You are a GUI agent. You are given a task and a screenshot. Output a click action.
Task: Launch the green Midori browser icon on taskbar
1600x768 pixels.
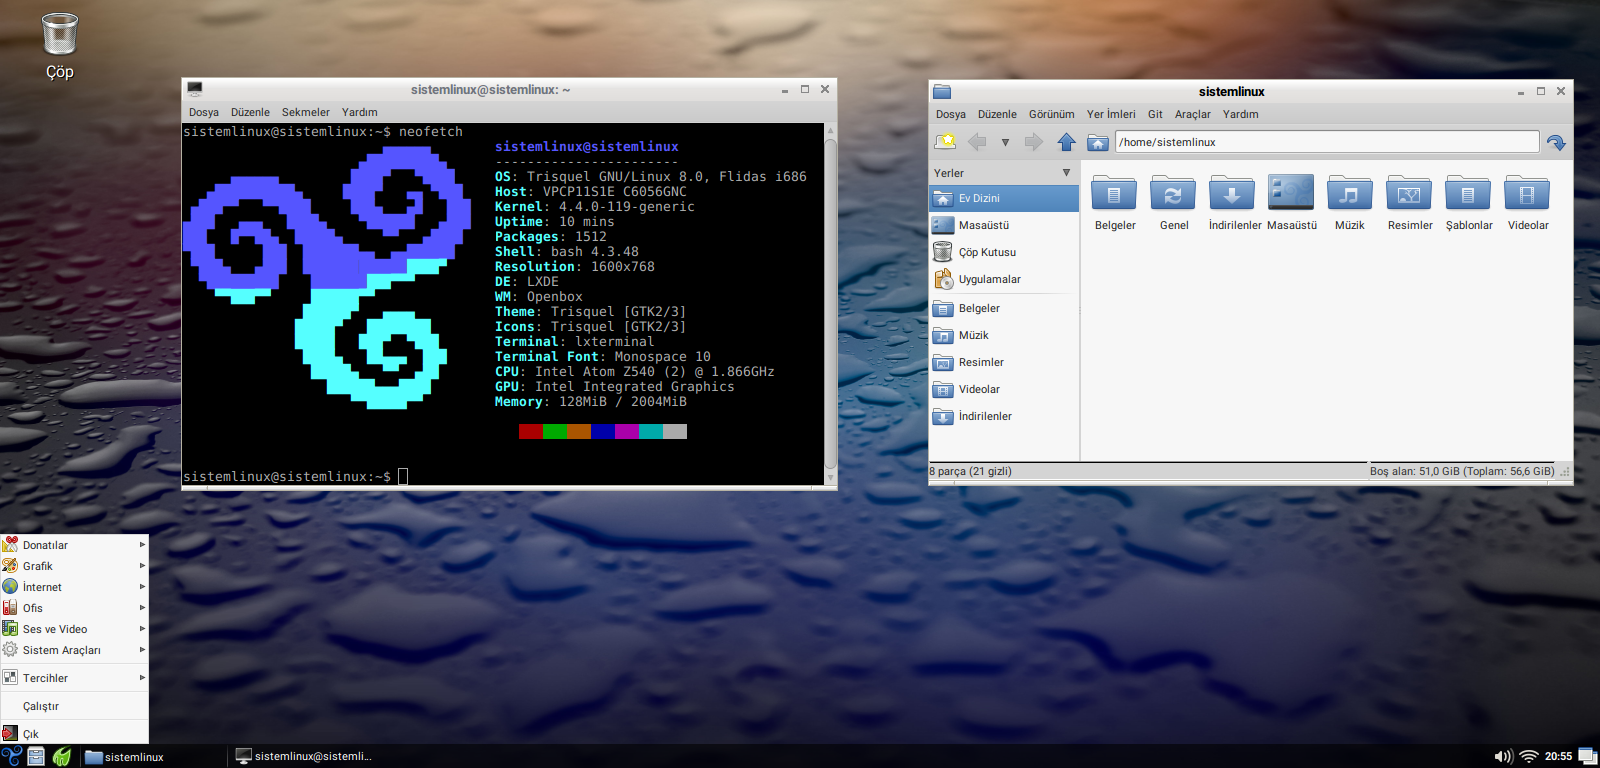(x=62, y=756)
